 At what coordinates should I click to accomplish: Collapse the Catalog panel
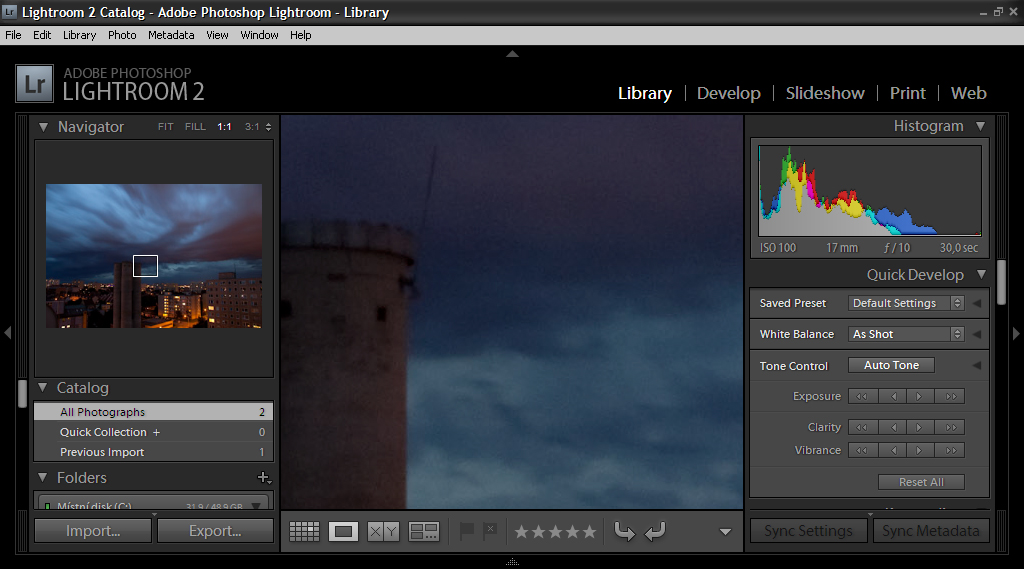[43, 388]
